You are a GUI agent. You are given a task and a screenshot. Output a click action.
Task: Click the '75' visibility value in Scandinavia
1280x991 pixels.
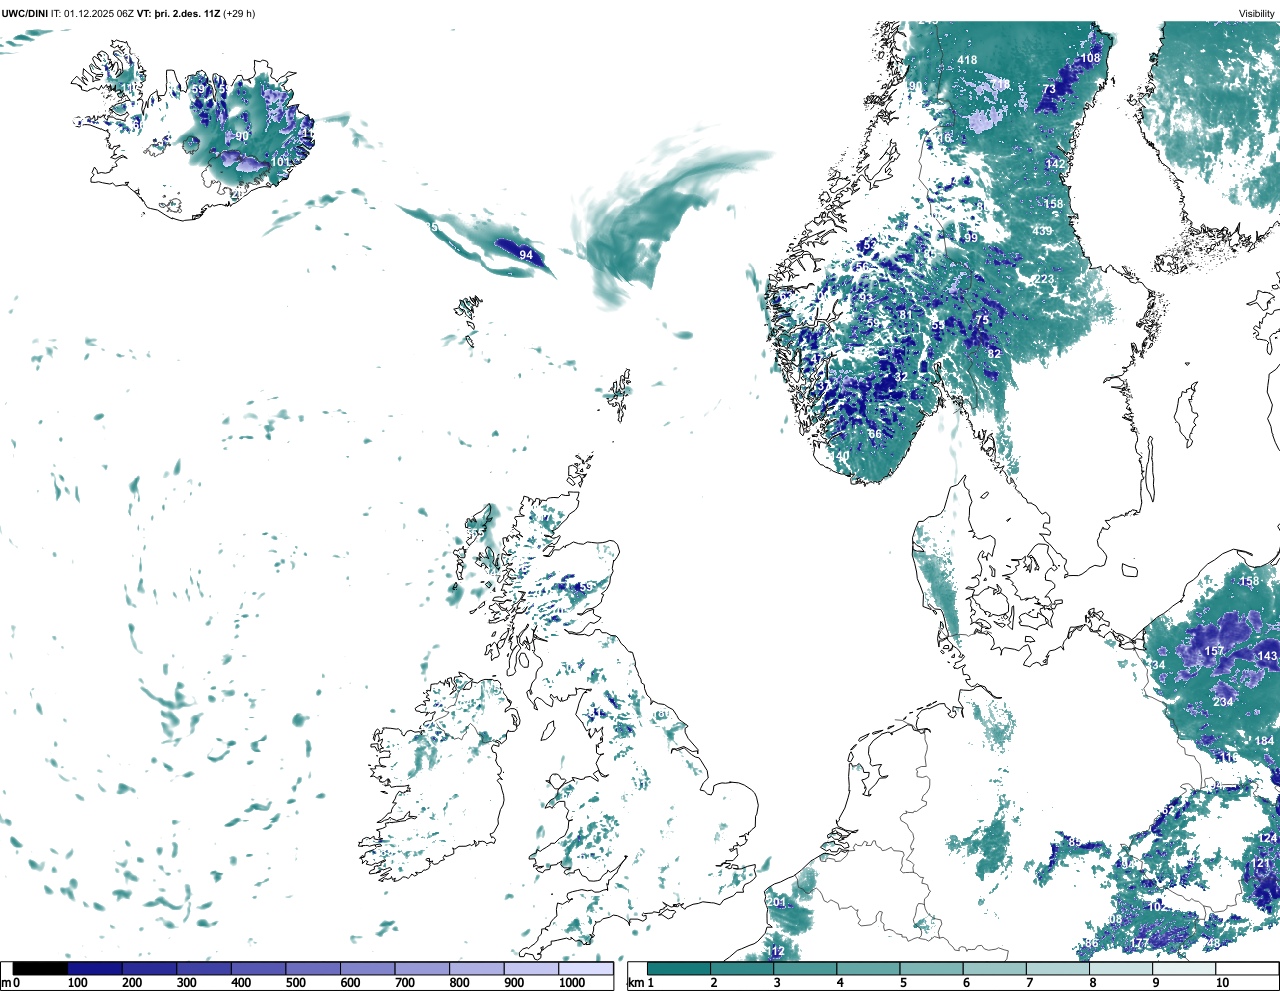coord(982,320)
